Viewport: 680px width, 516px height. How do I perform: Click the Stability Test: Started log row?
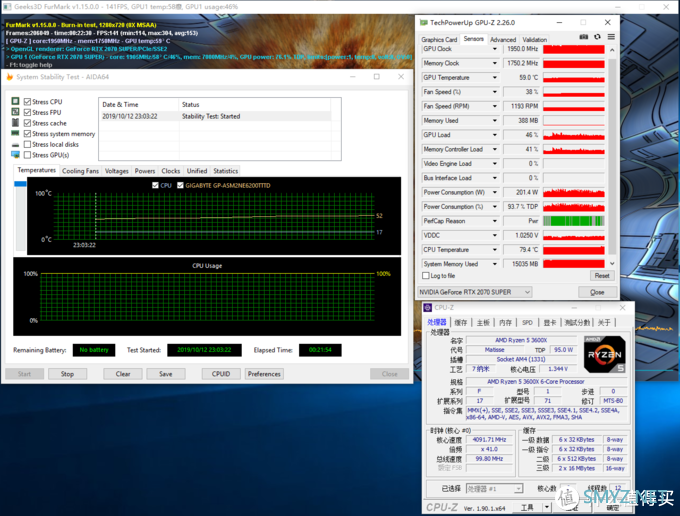(216, 116)
